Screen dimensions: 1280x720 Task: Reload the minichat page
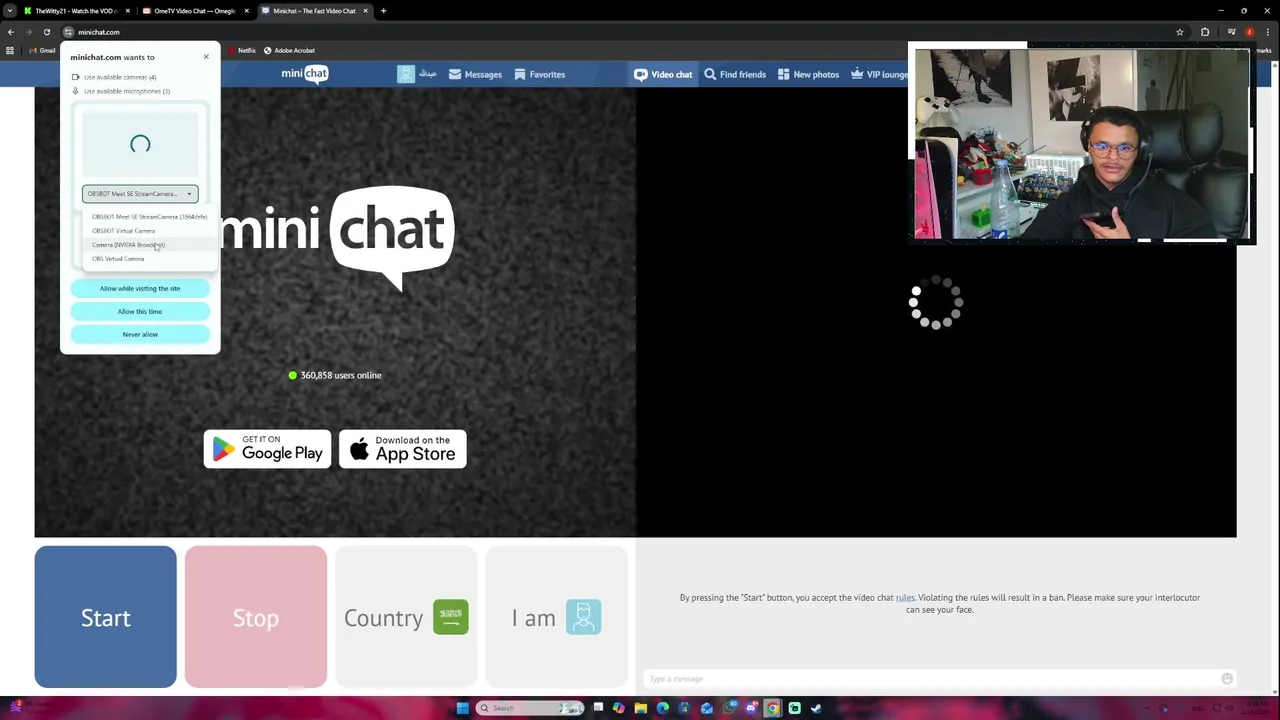[46, 32]
